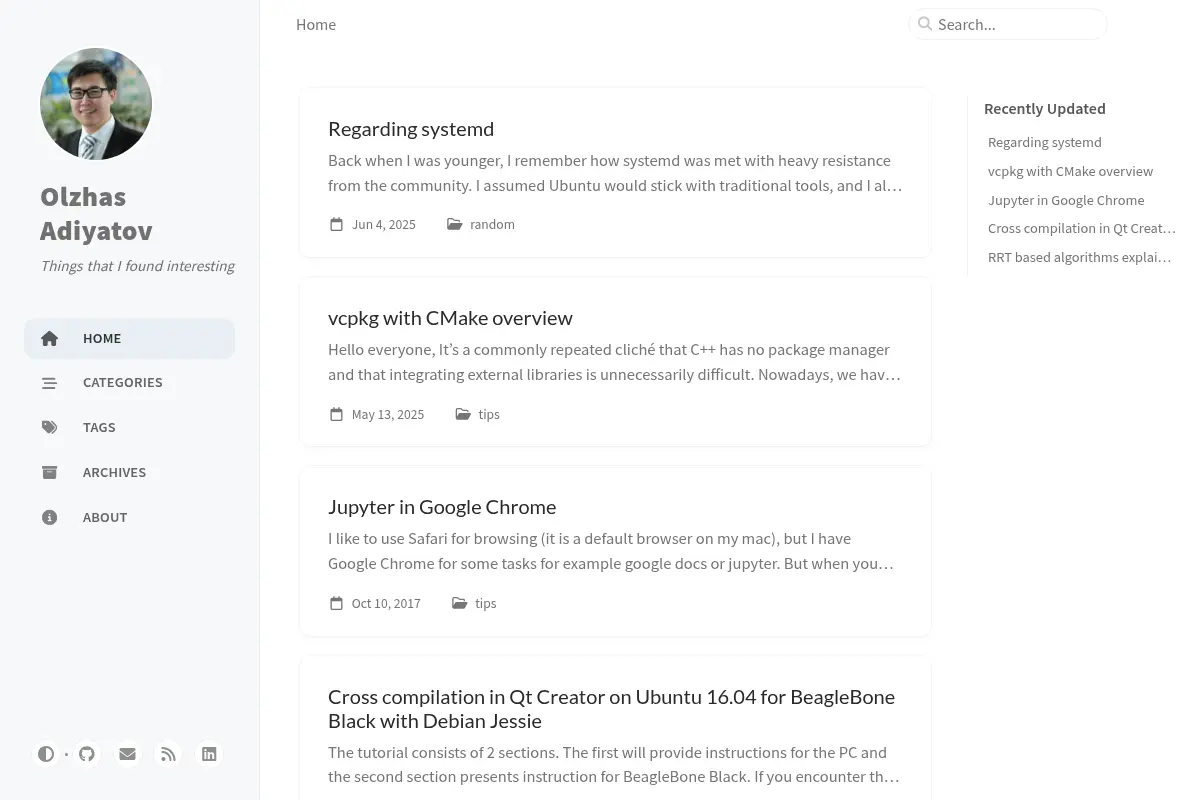
Task: Click the email envelope icon
Action: pos(127,754)
